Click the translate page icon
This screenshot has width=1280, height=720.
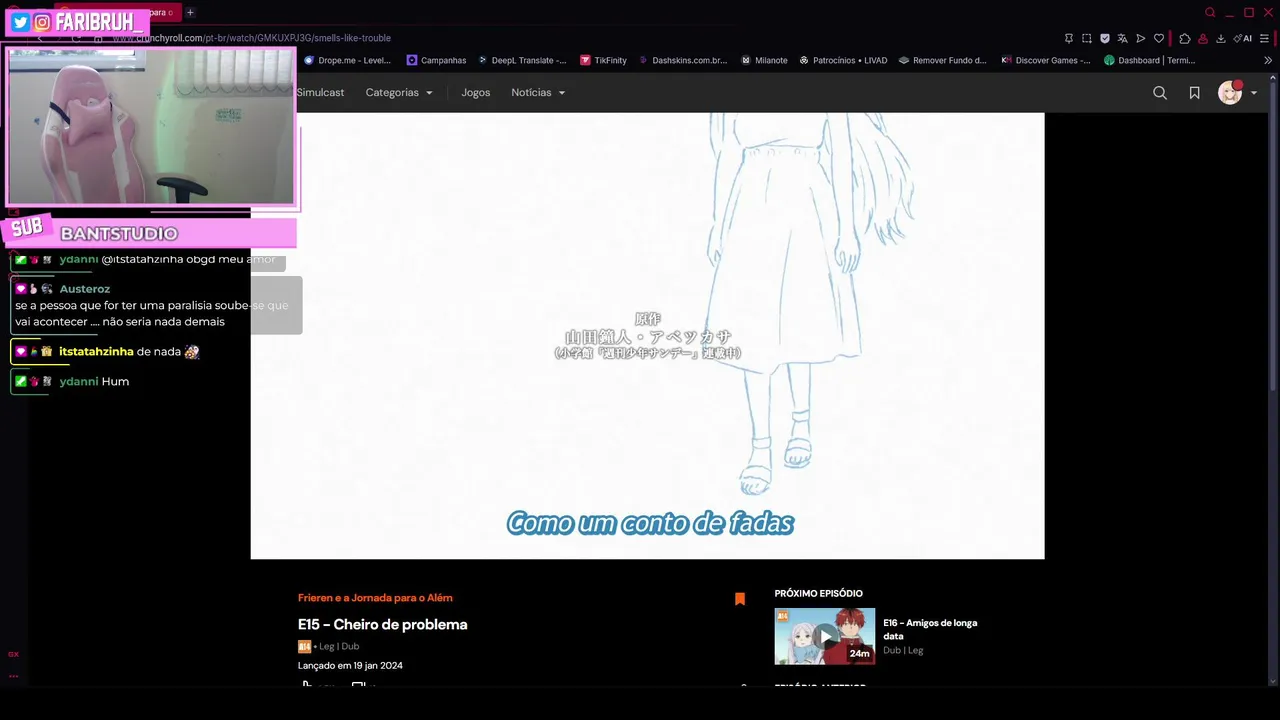tap(1123, 38)
